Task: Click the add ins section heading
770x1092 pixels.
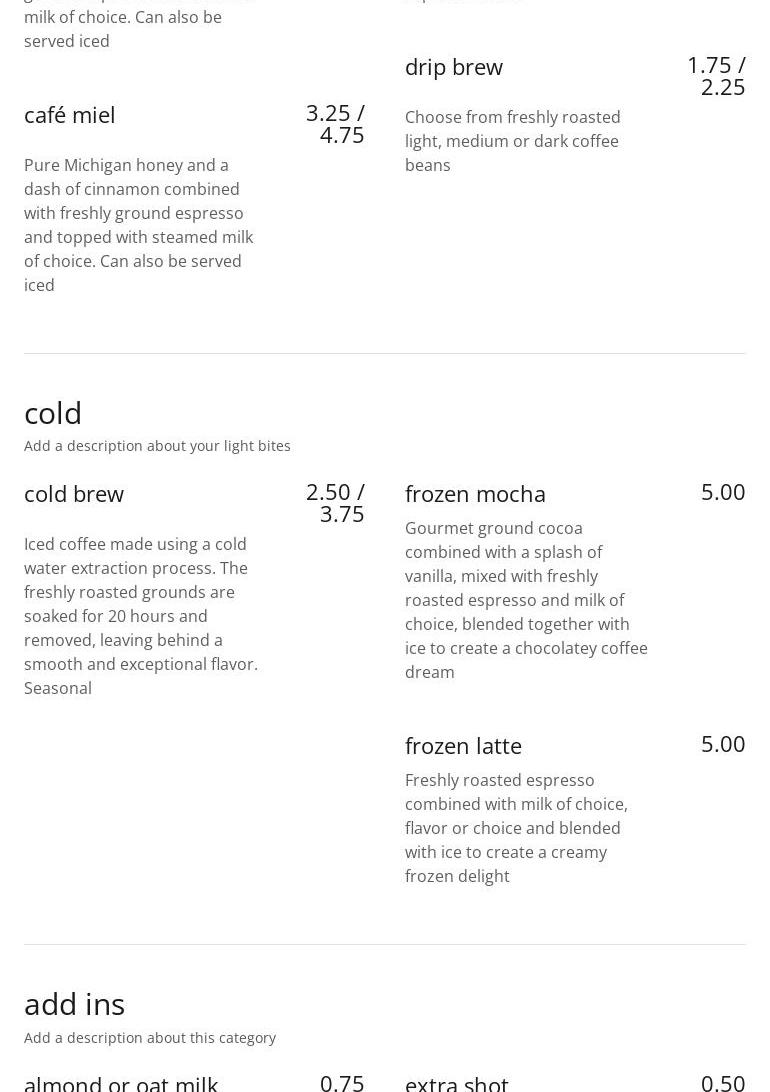Action: pyautogui.click(x=75, y=1004)
